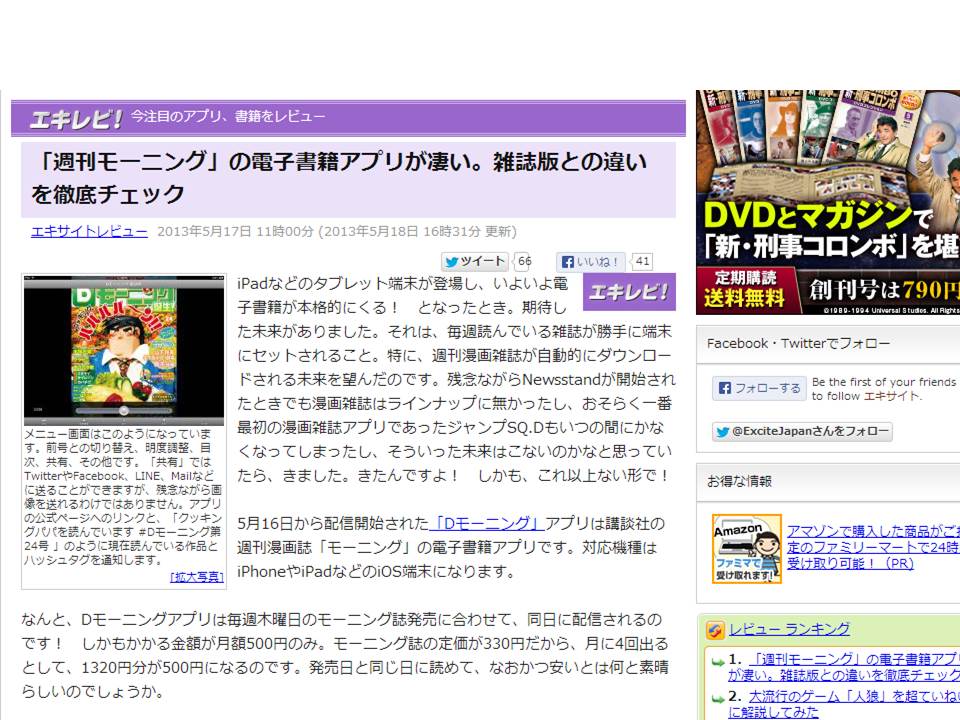This screenshot has height=720, width=960.
Task: Click the like count 41 bubble
Action: click(642, 261)
